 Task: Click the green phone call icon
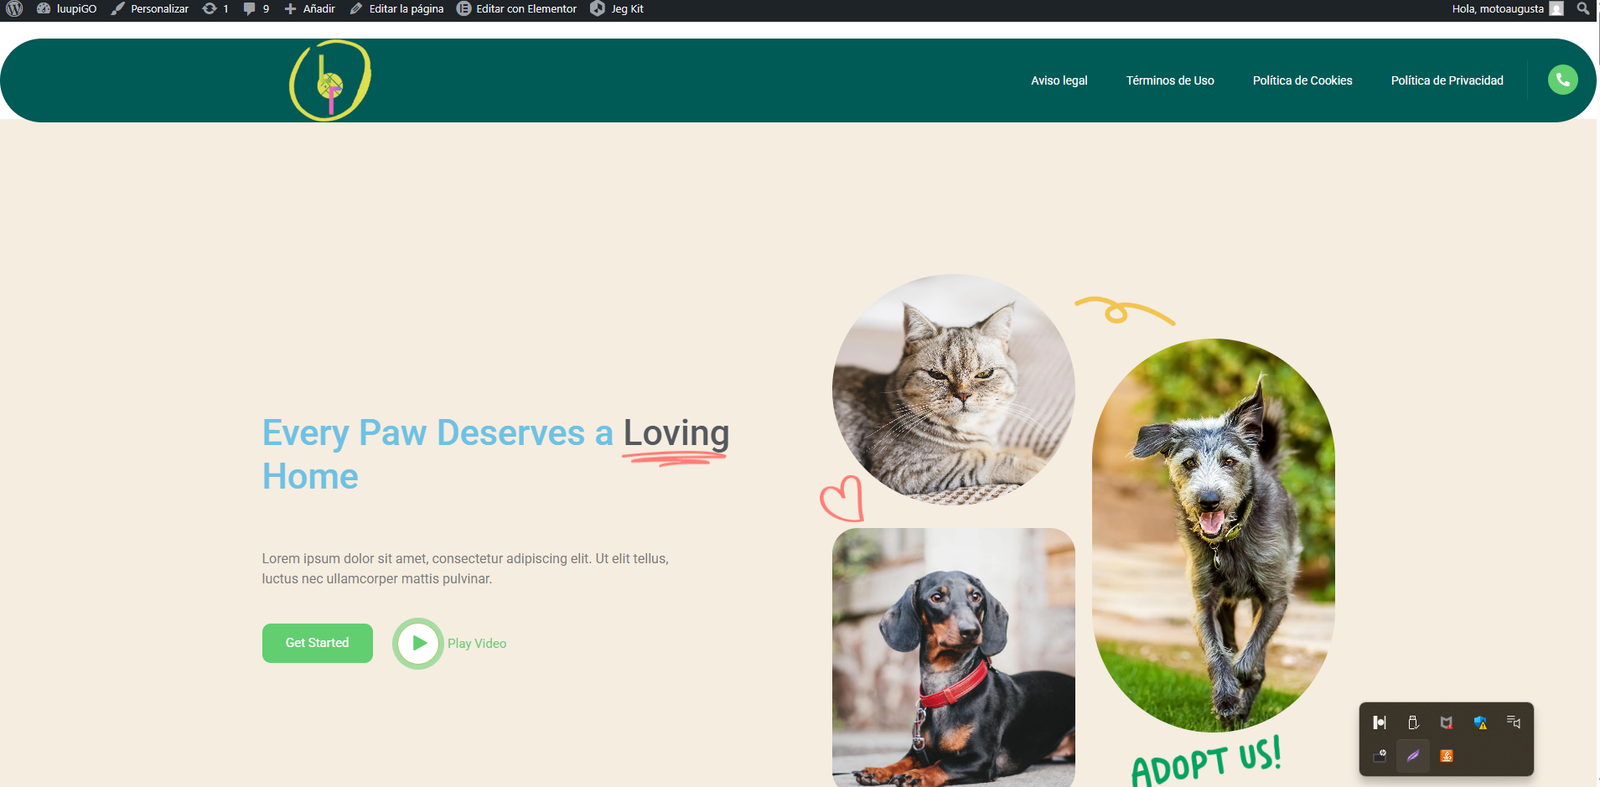tap(1563, 80)
